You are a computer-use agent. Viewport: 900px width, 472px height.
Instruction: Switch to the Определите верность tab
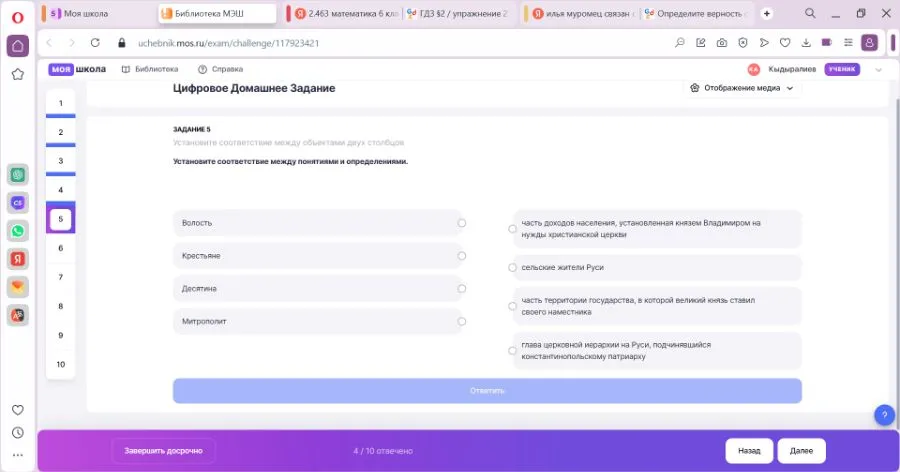pos(697,13)
